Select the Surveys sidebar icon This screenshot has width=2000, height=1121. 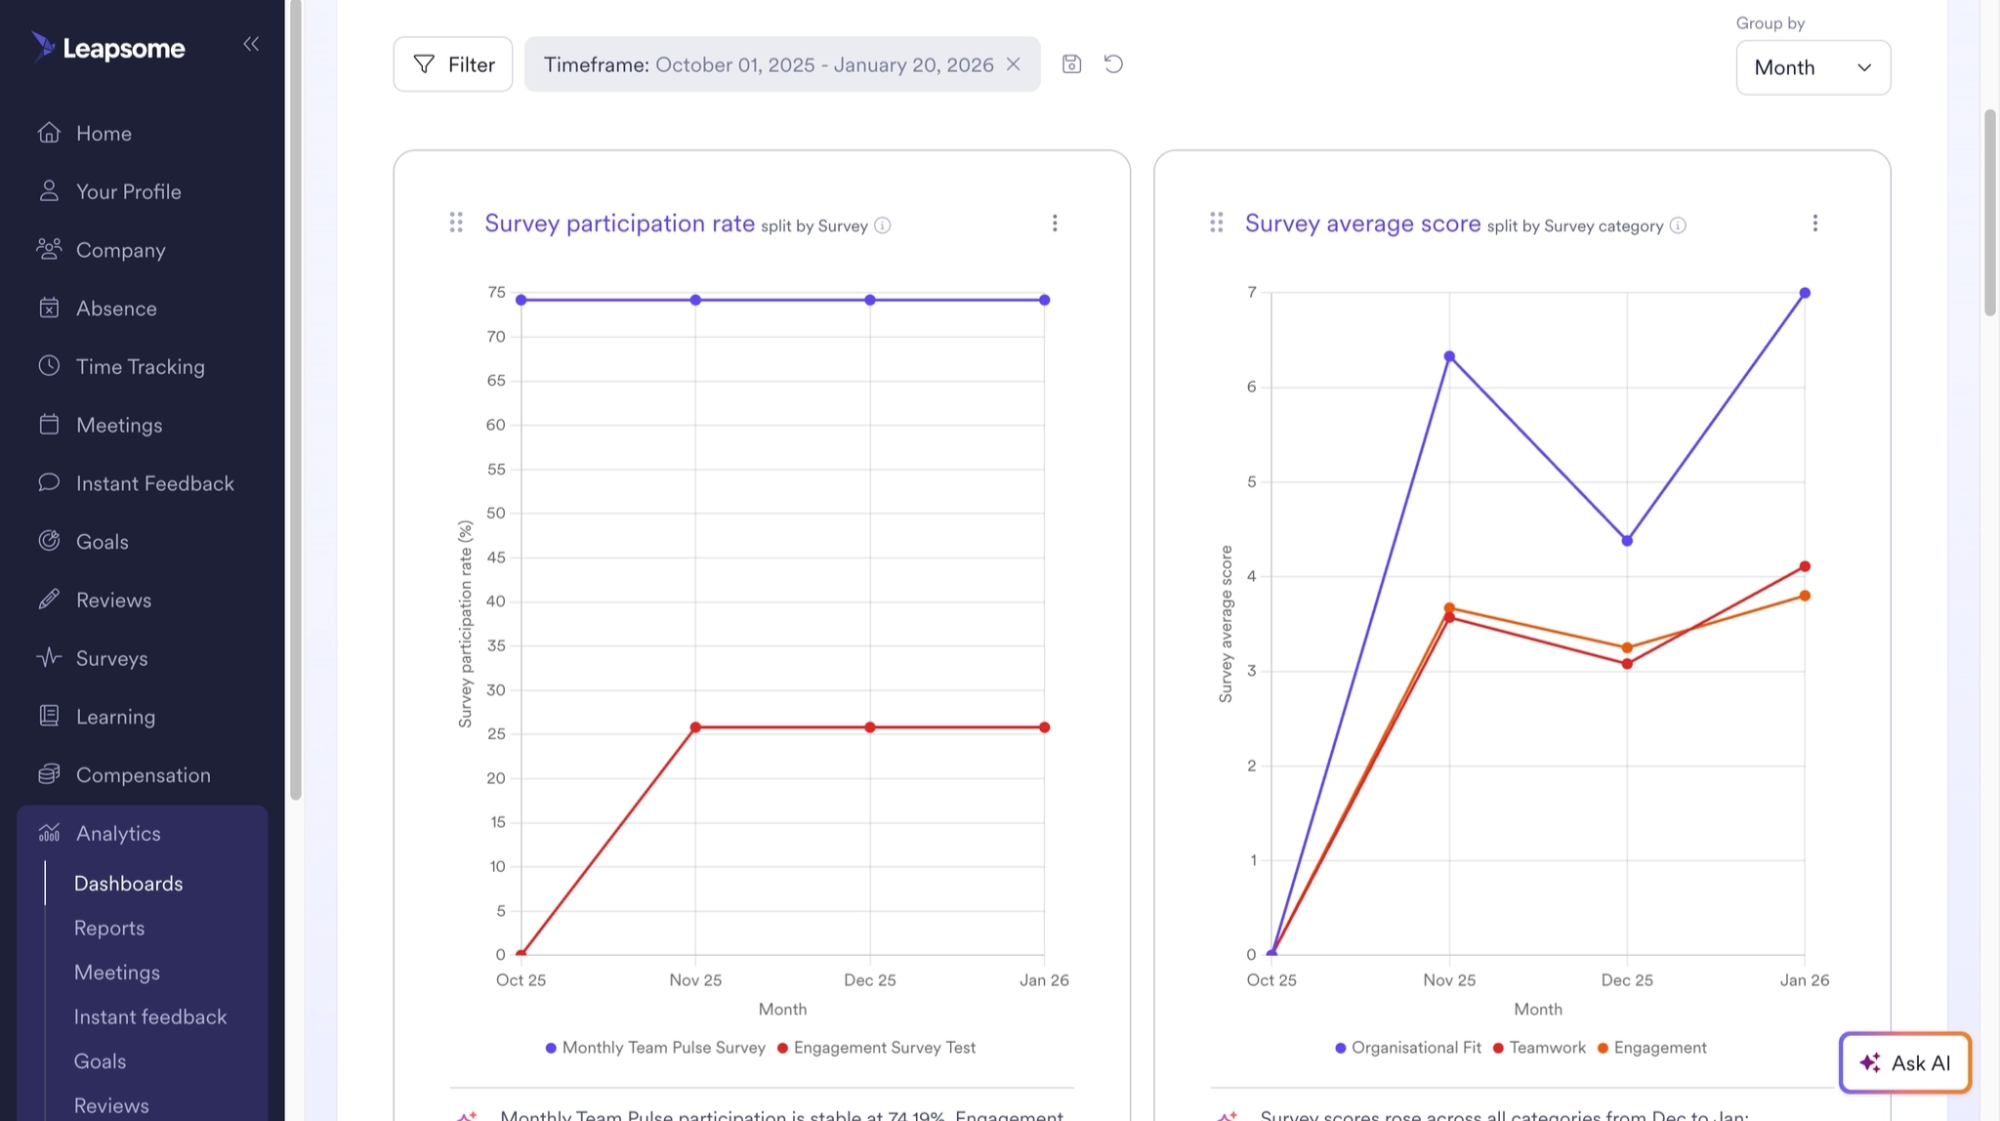tap(49, 657)
